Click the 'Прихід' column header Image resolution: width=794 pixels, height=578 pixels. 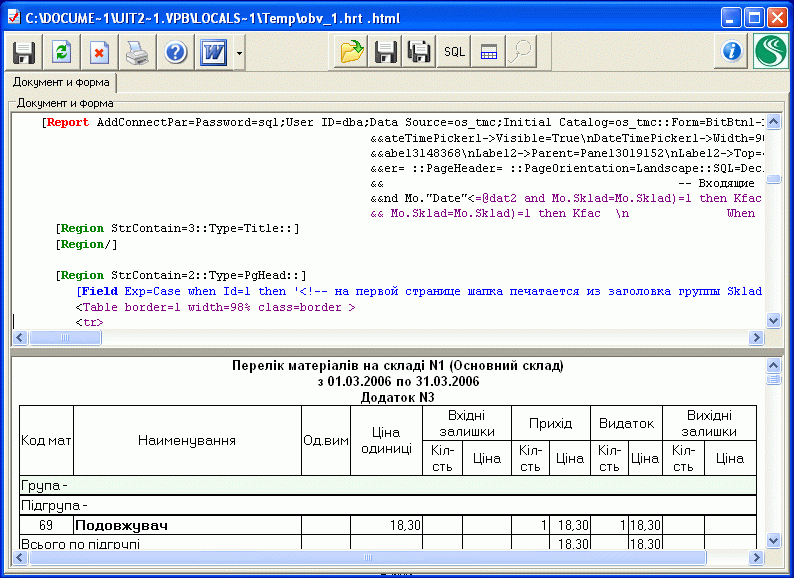pos(550,423)
